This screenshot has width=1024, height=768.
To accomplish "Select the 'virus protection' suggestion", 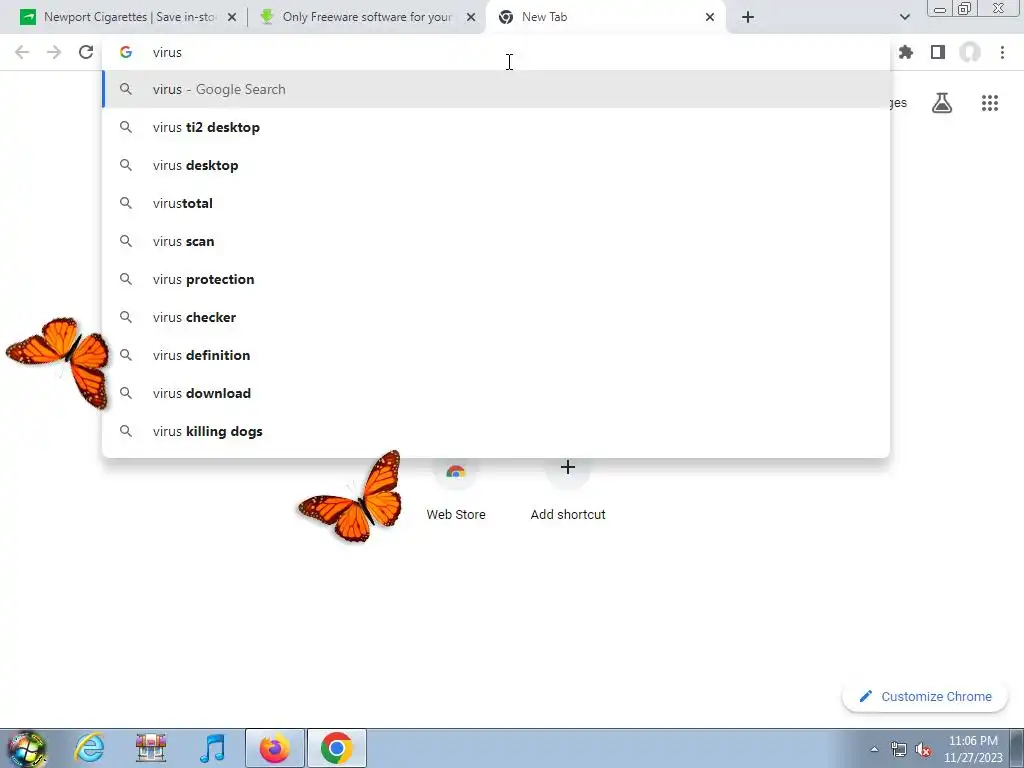I will point(496,279).
